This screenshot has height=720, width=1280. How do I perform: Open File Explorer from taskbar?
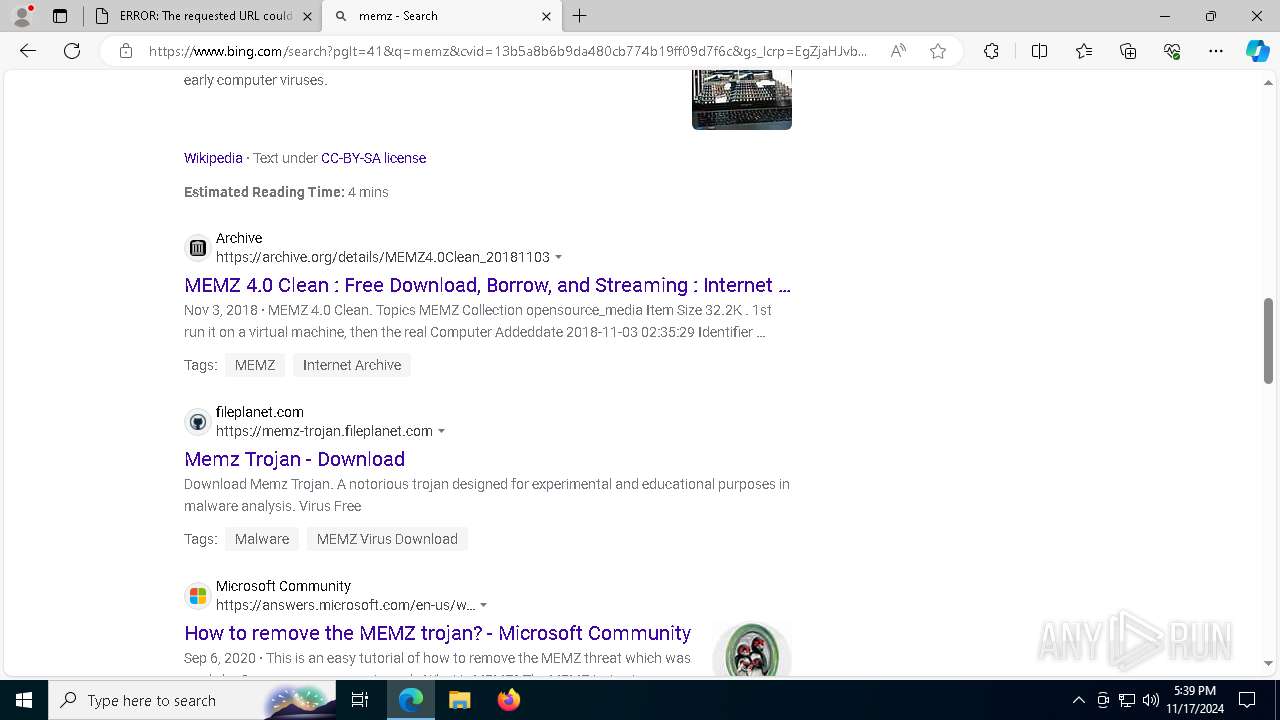pyautogui.click(x=459, y=700)
